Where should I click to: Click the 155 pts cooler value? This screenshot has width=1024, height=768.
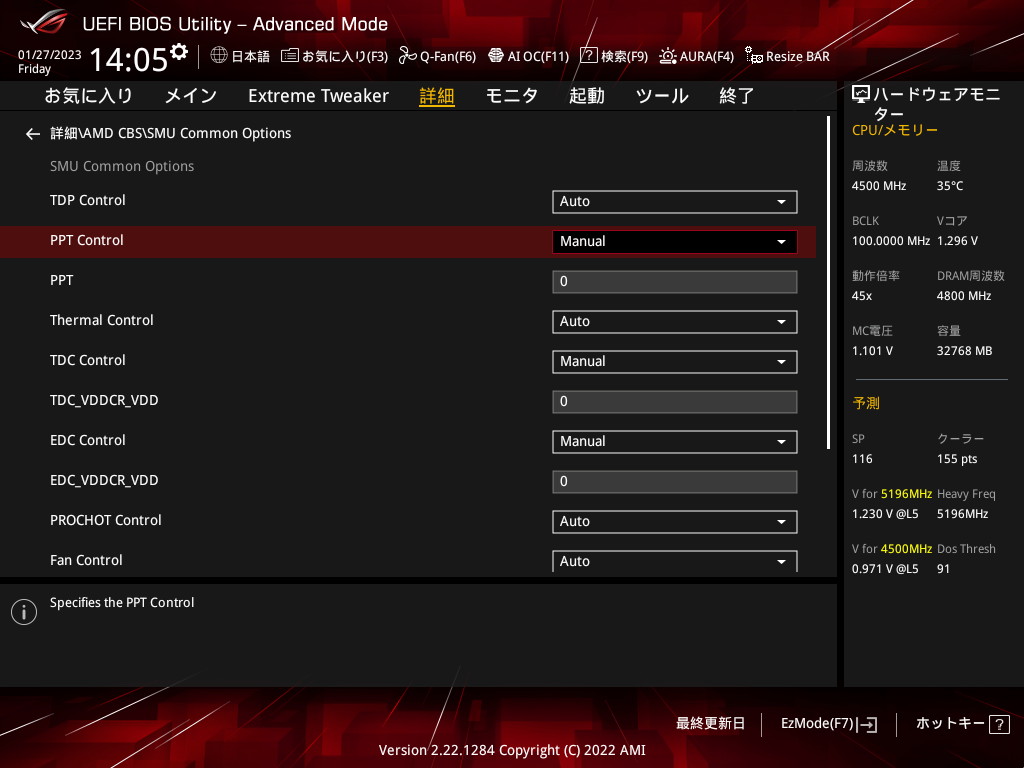957,459
